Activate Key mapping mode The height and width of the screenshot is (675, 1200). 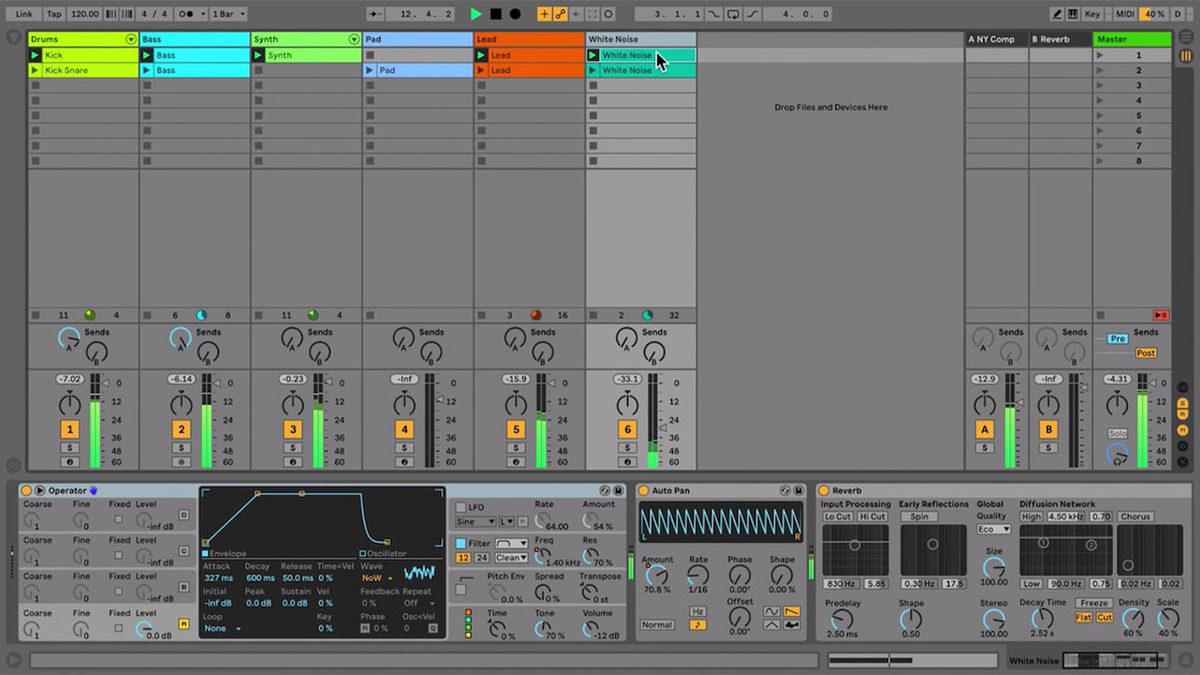click(1092, 13)
